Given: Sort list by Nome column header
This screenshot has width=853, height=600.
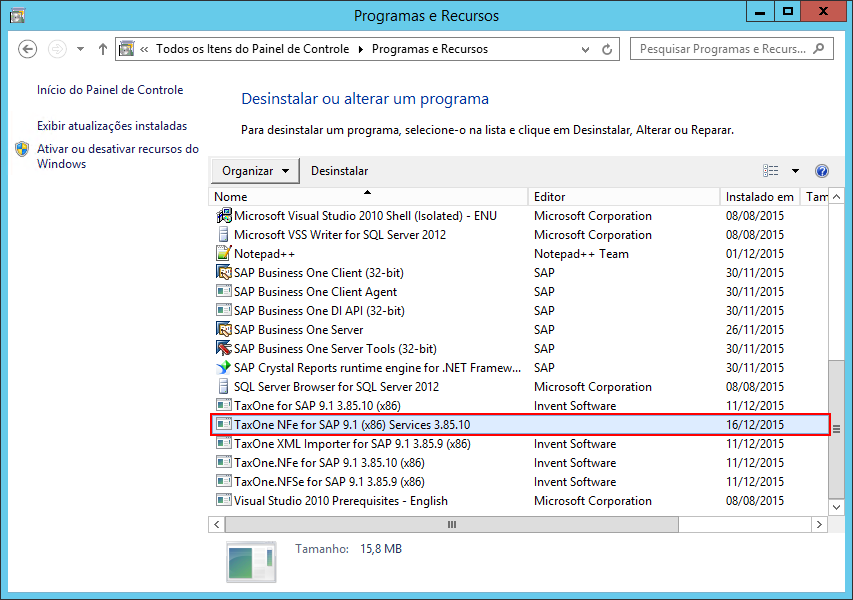Looking at the screenshot, I should [x=368, y=197].
